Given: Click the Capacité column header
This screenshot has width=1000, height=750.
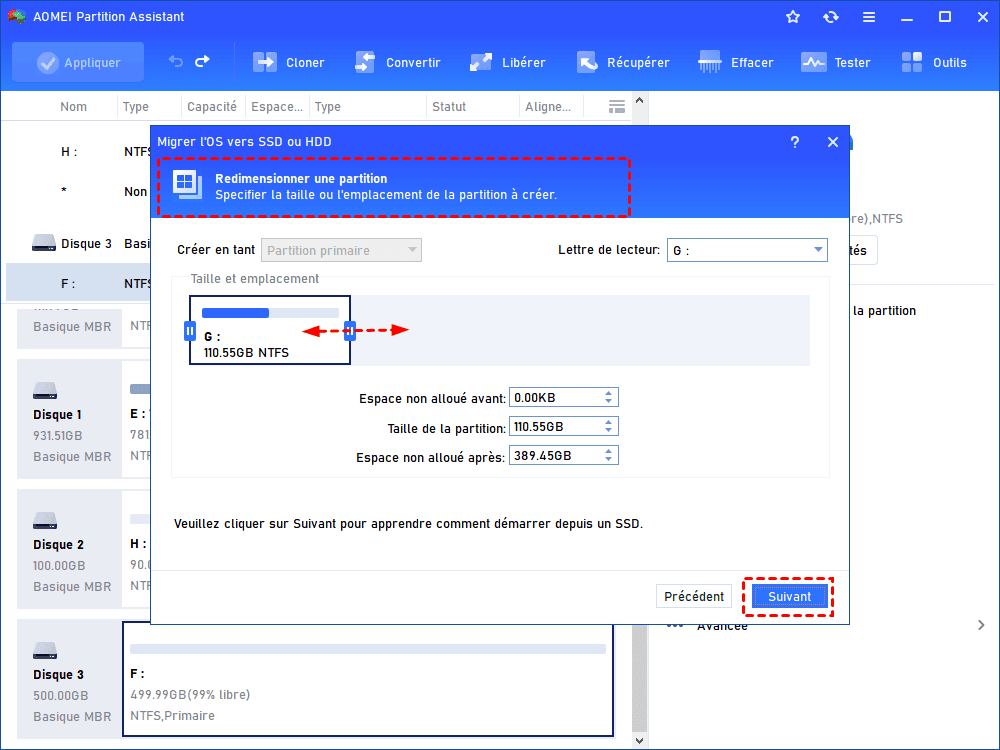Looking at the screenshot, I should 212,107.
